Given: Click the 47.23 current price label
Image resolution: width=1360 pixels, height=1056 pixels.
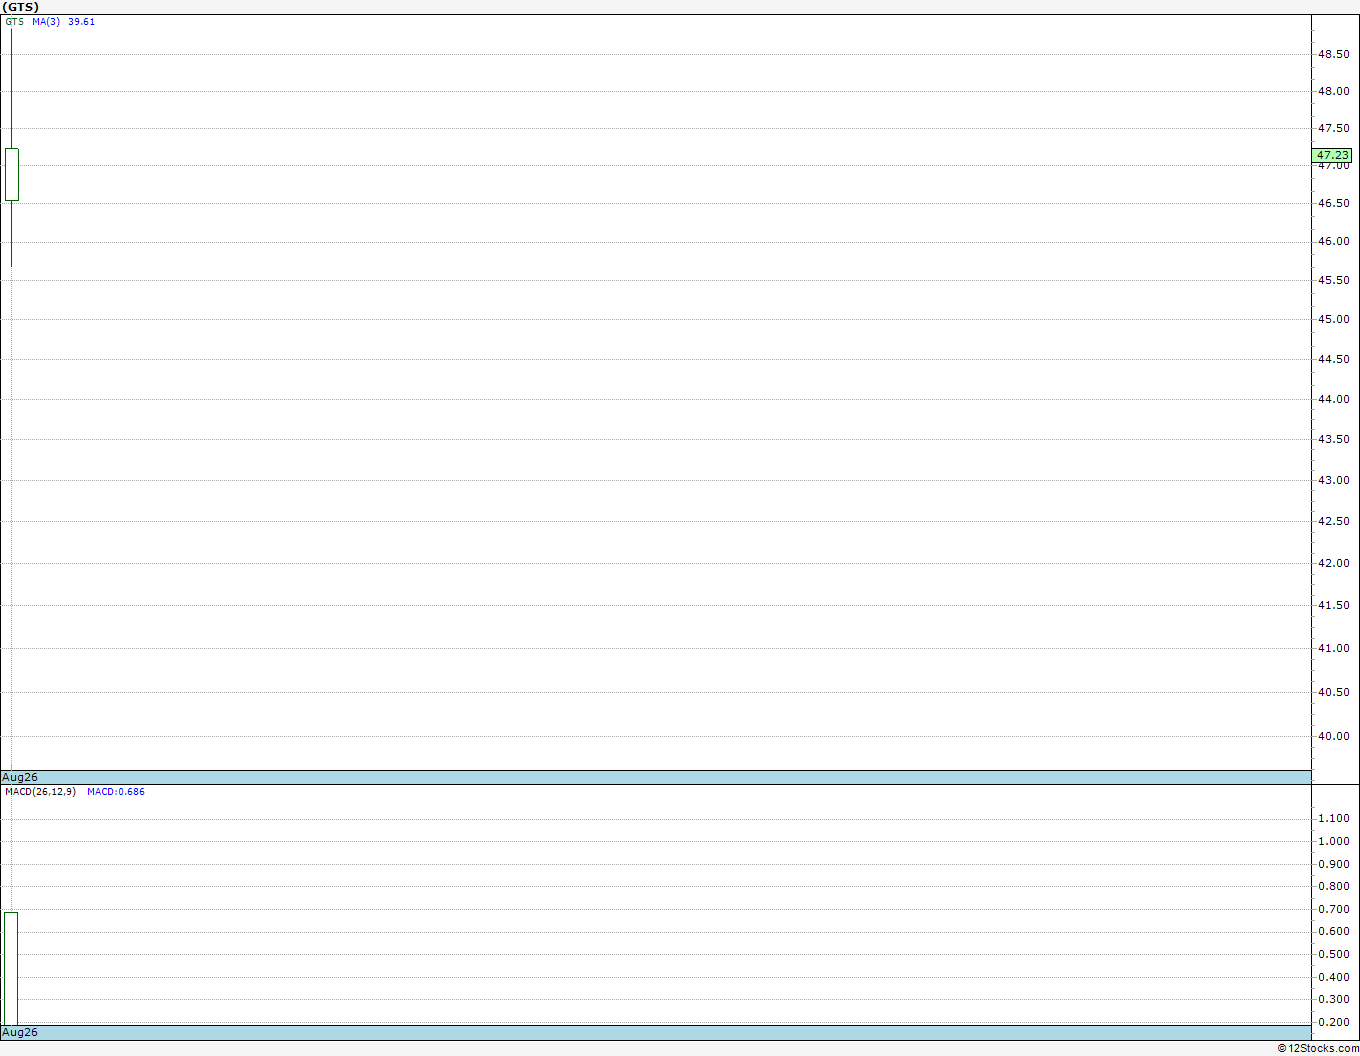Looking at the screenshot, I should point(1333,155).
